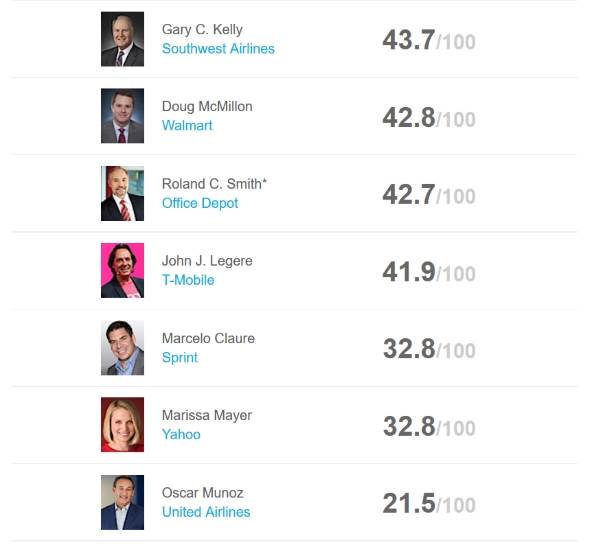The image size is (610, 545).
Task: Visit the T-Mobile company link
Action: click(x=188, y=280)
